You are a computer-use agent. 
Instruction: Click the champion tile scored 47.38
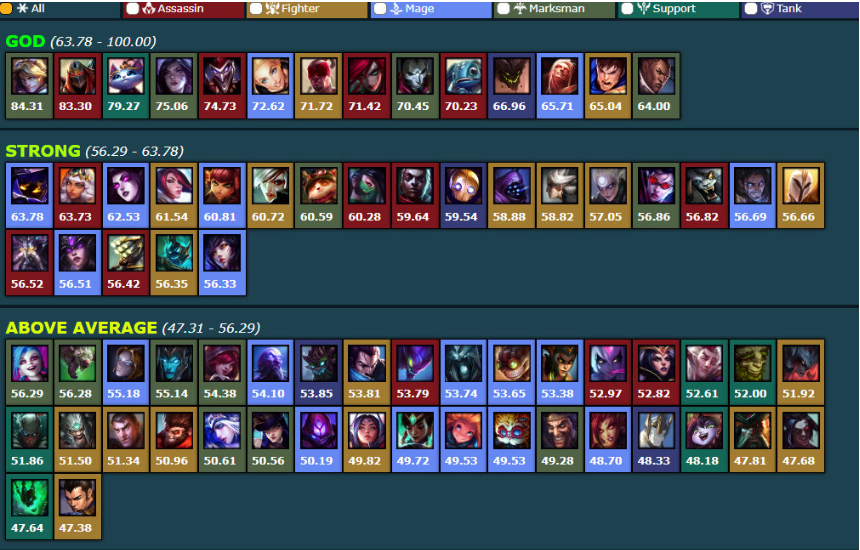(x=77, y=507)
